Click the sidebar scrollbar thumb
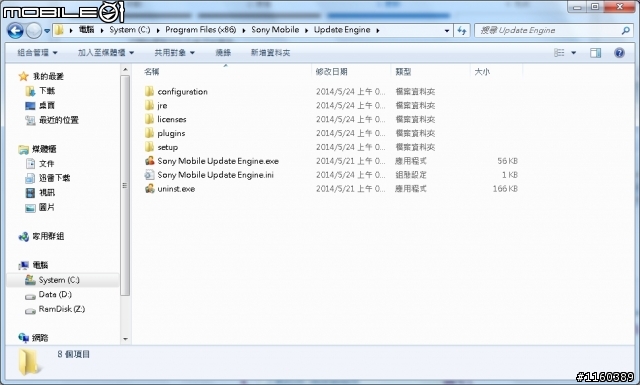 [x=125, y=186]
